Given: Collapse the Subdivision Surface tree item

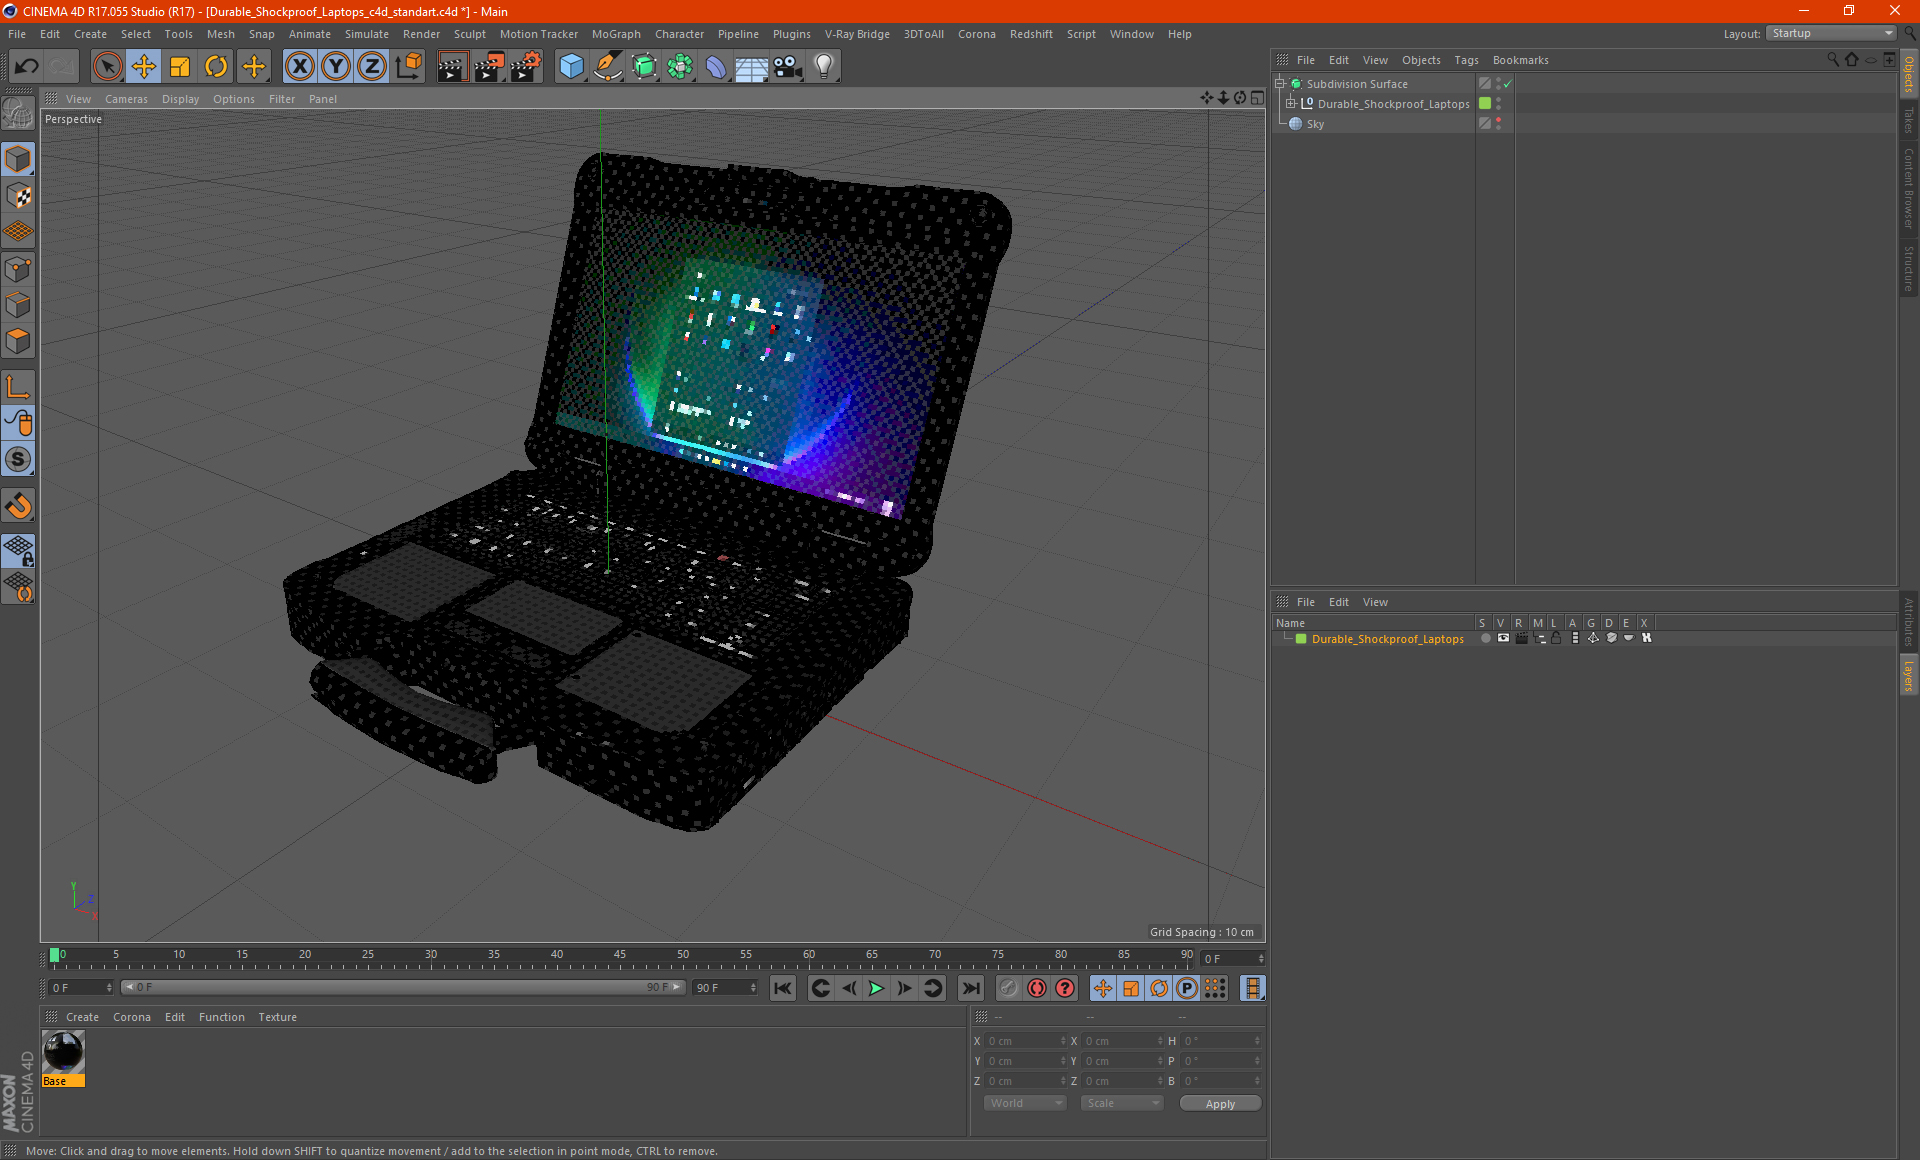Looking at the screenshot, I should coord(1280,84).
